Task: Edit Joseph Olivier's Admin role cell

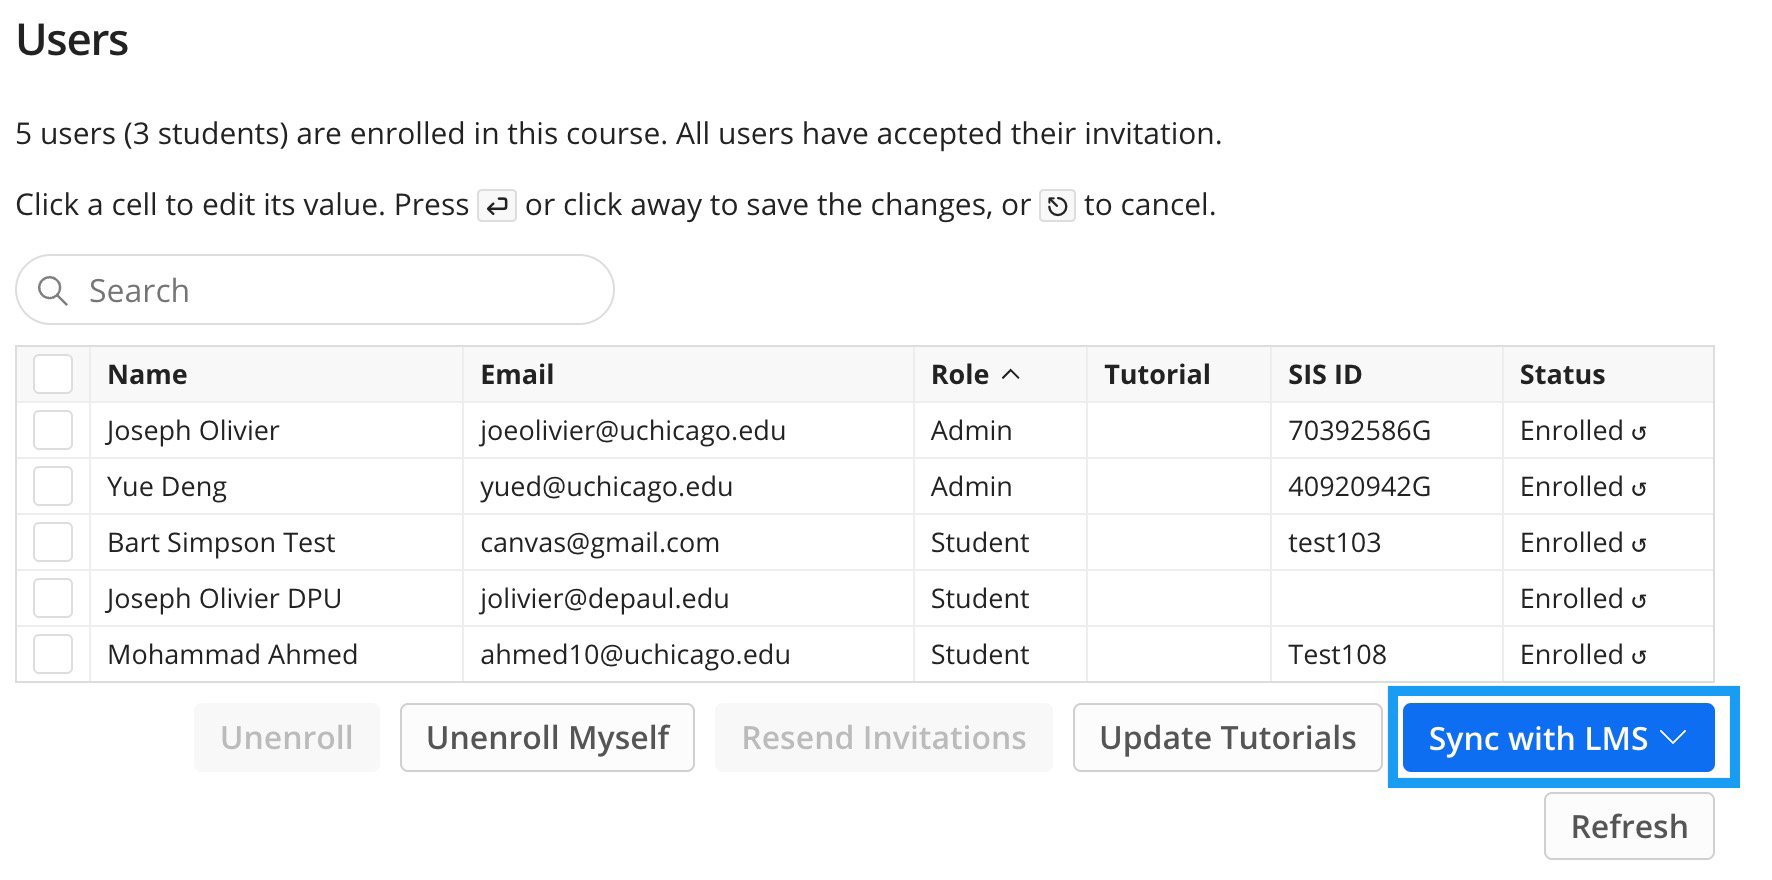Action: coord(1000,430)
